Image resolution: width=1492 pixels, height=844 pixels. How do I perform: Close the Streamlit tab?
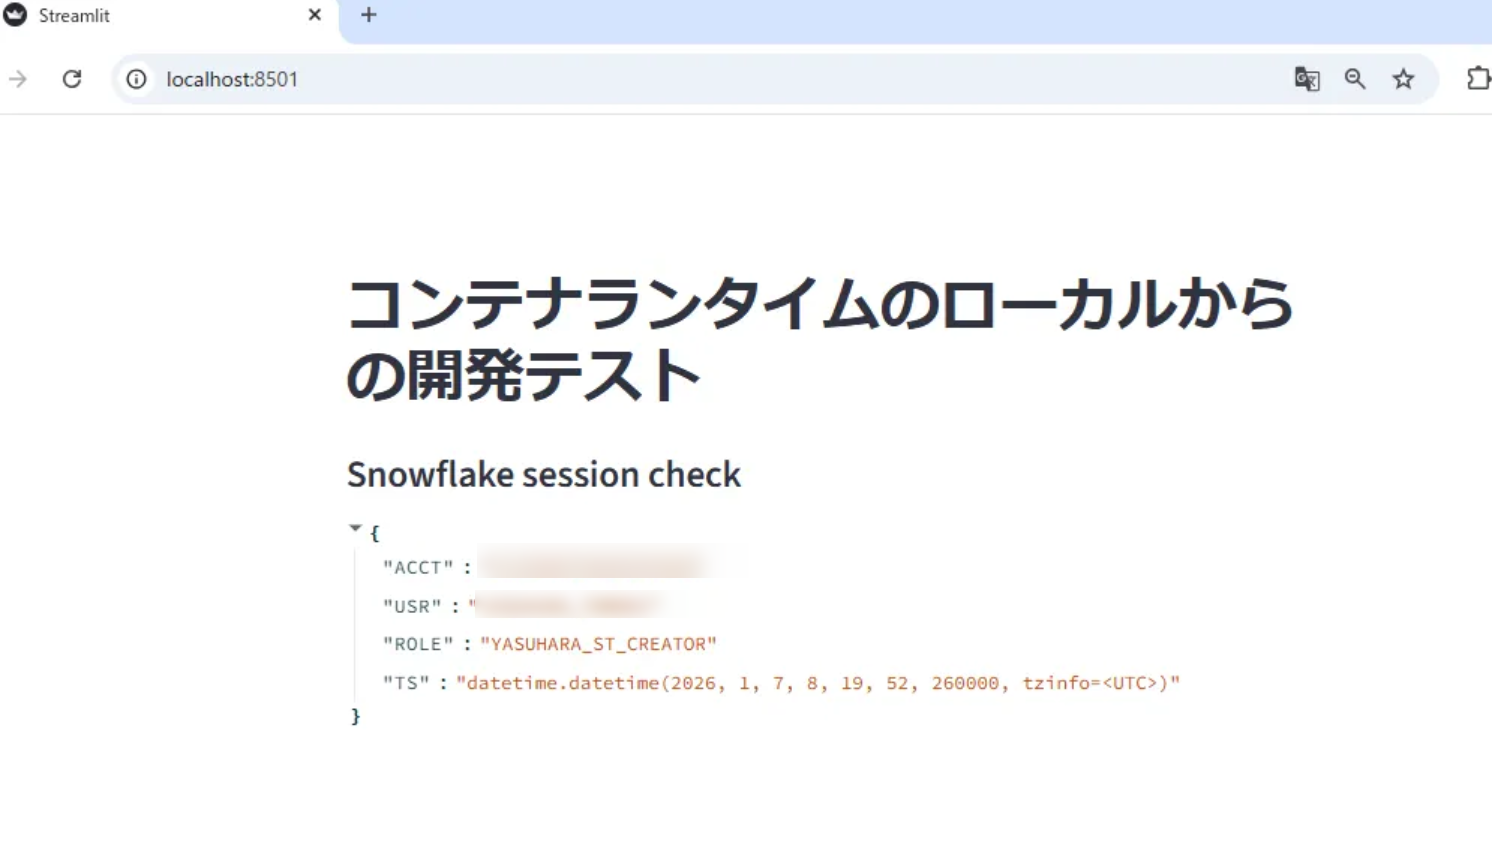coord(315,15)
